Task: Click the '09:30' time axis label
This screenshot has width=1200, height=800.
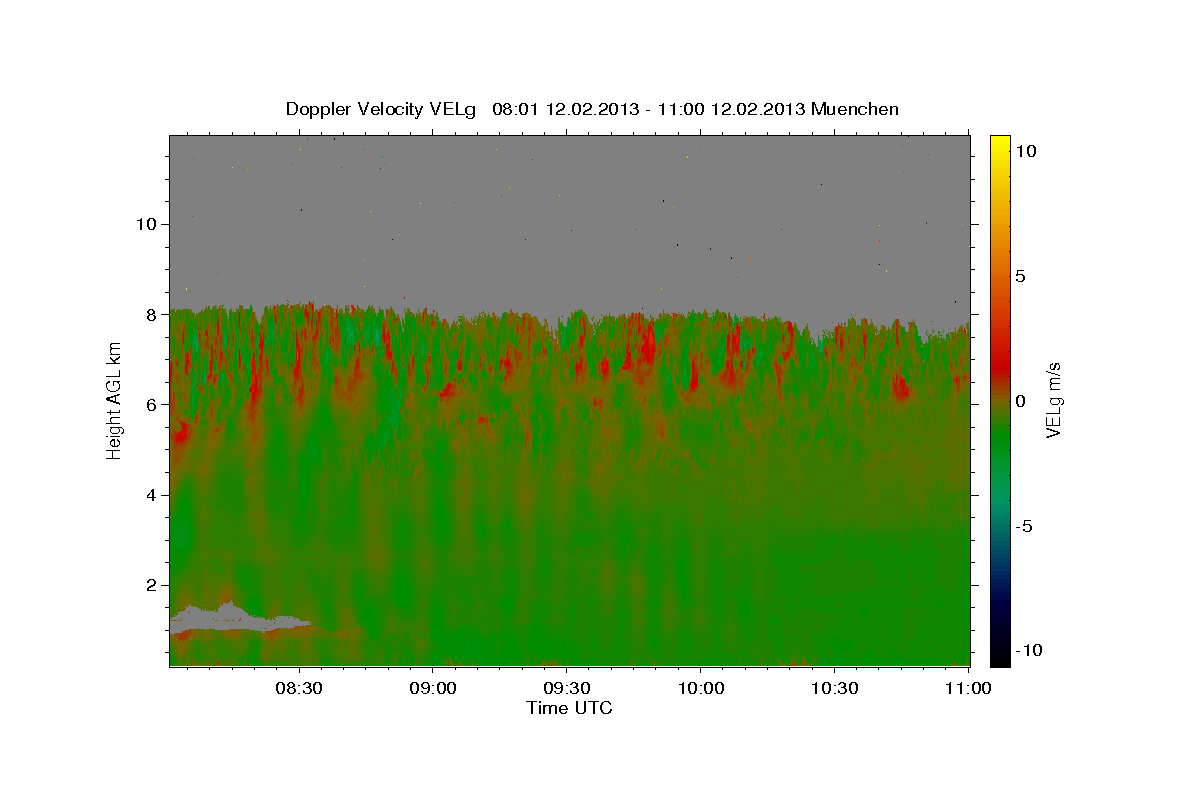Action: (x=566, y=689)
